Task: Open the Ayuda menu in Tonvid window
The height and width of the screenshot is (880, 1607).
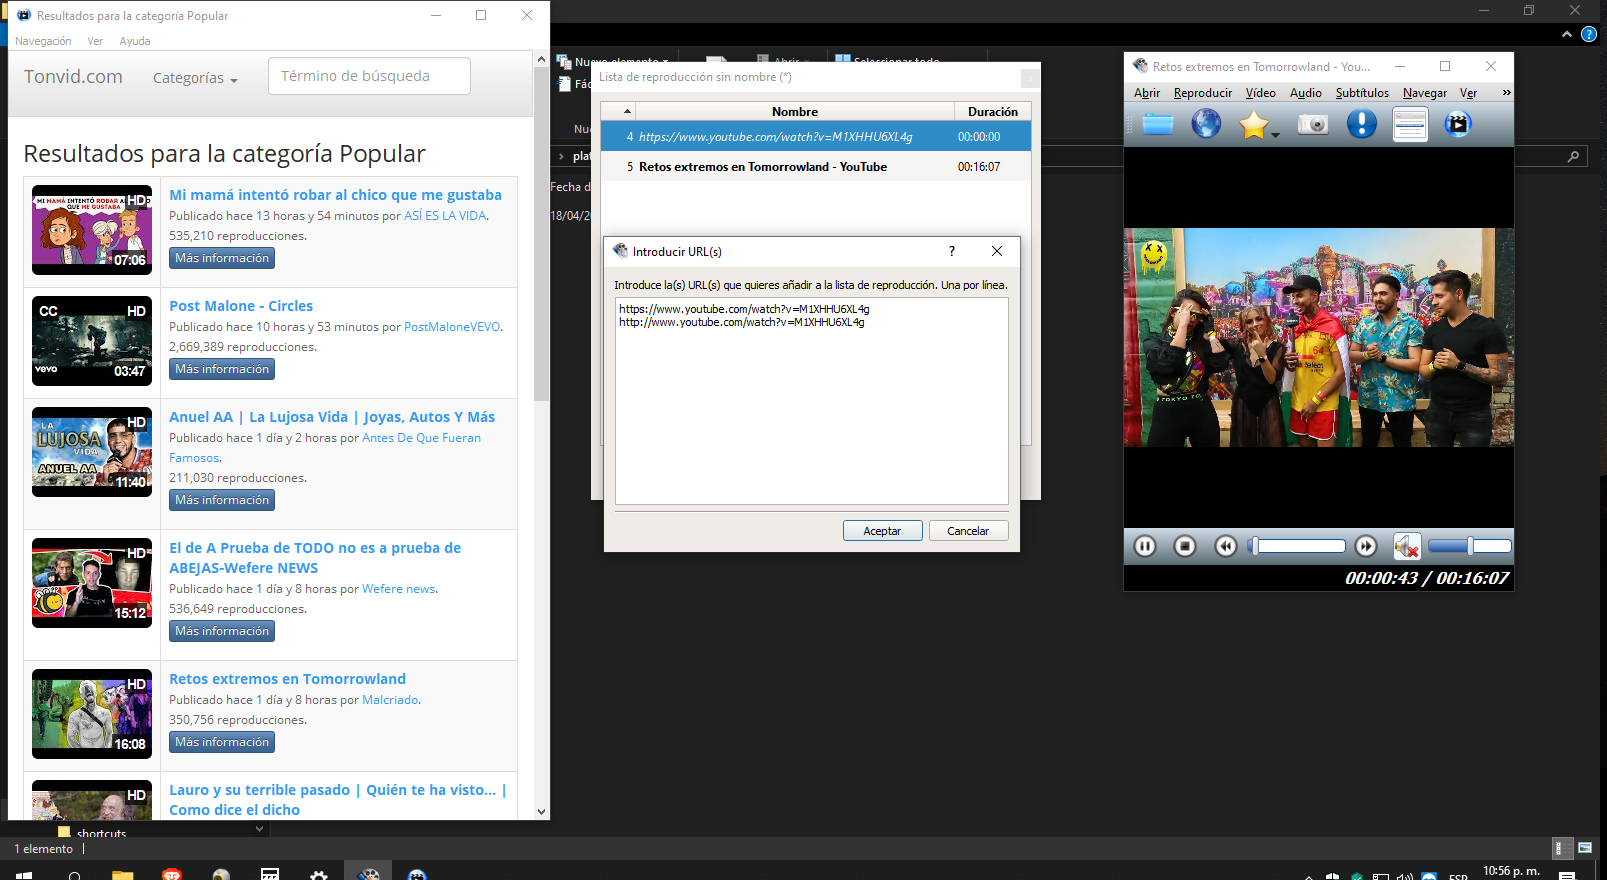Action: click(135, 41)
